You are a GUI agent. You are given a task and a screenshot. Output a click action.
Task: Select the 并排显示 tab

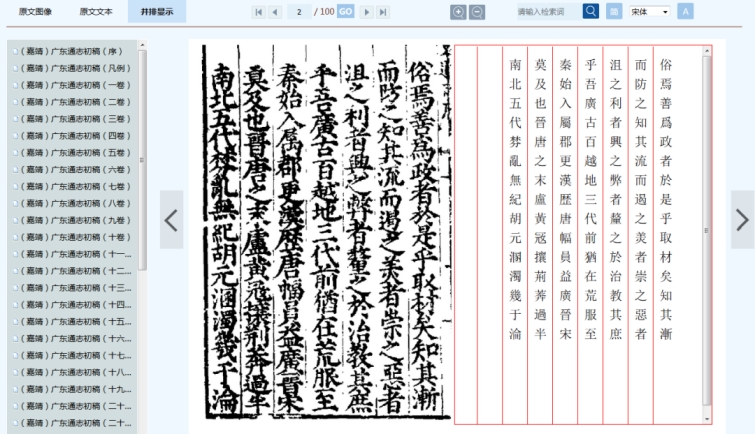coord(156,12)
